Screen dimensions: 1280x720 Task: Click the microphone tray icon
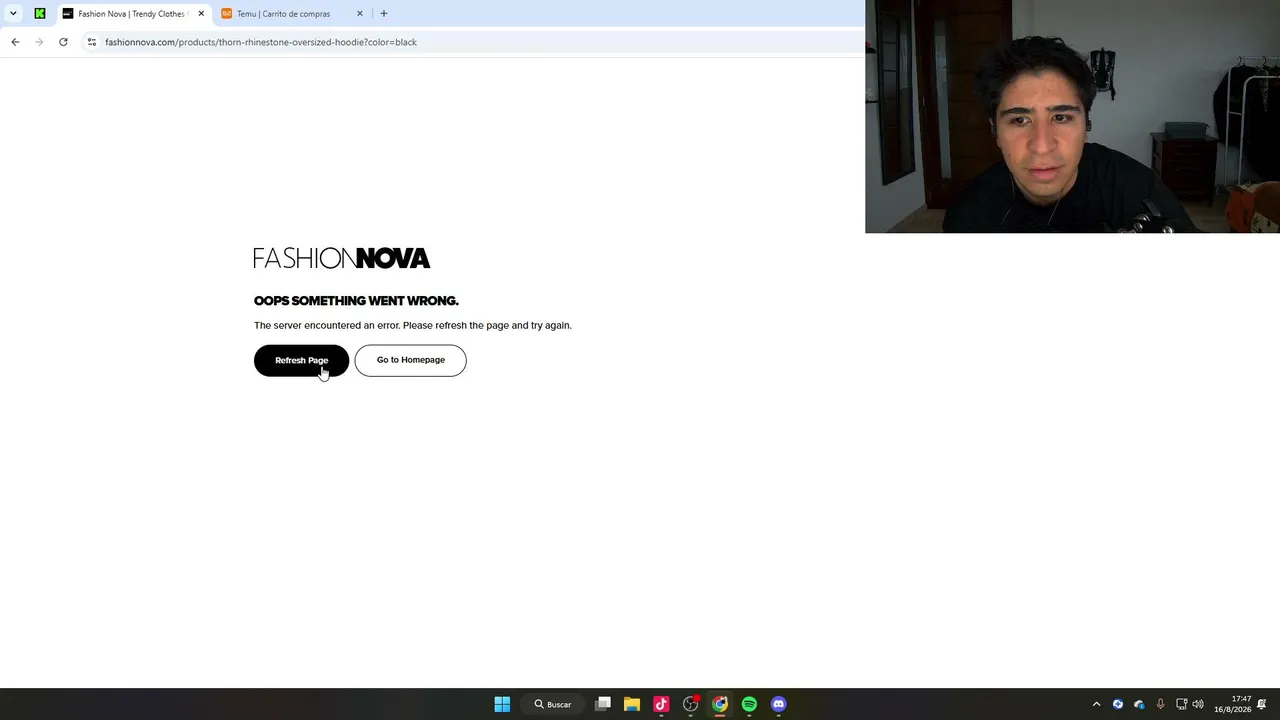[x=1160, y=704]
